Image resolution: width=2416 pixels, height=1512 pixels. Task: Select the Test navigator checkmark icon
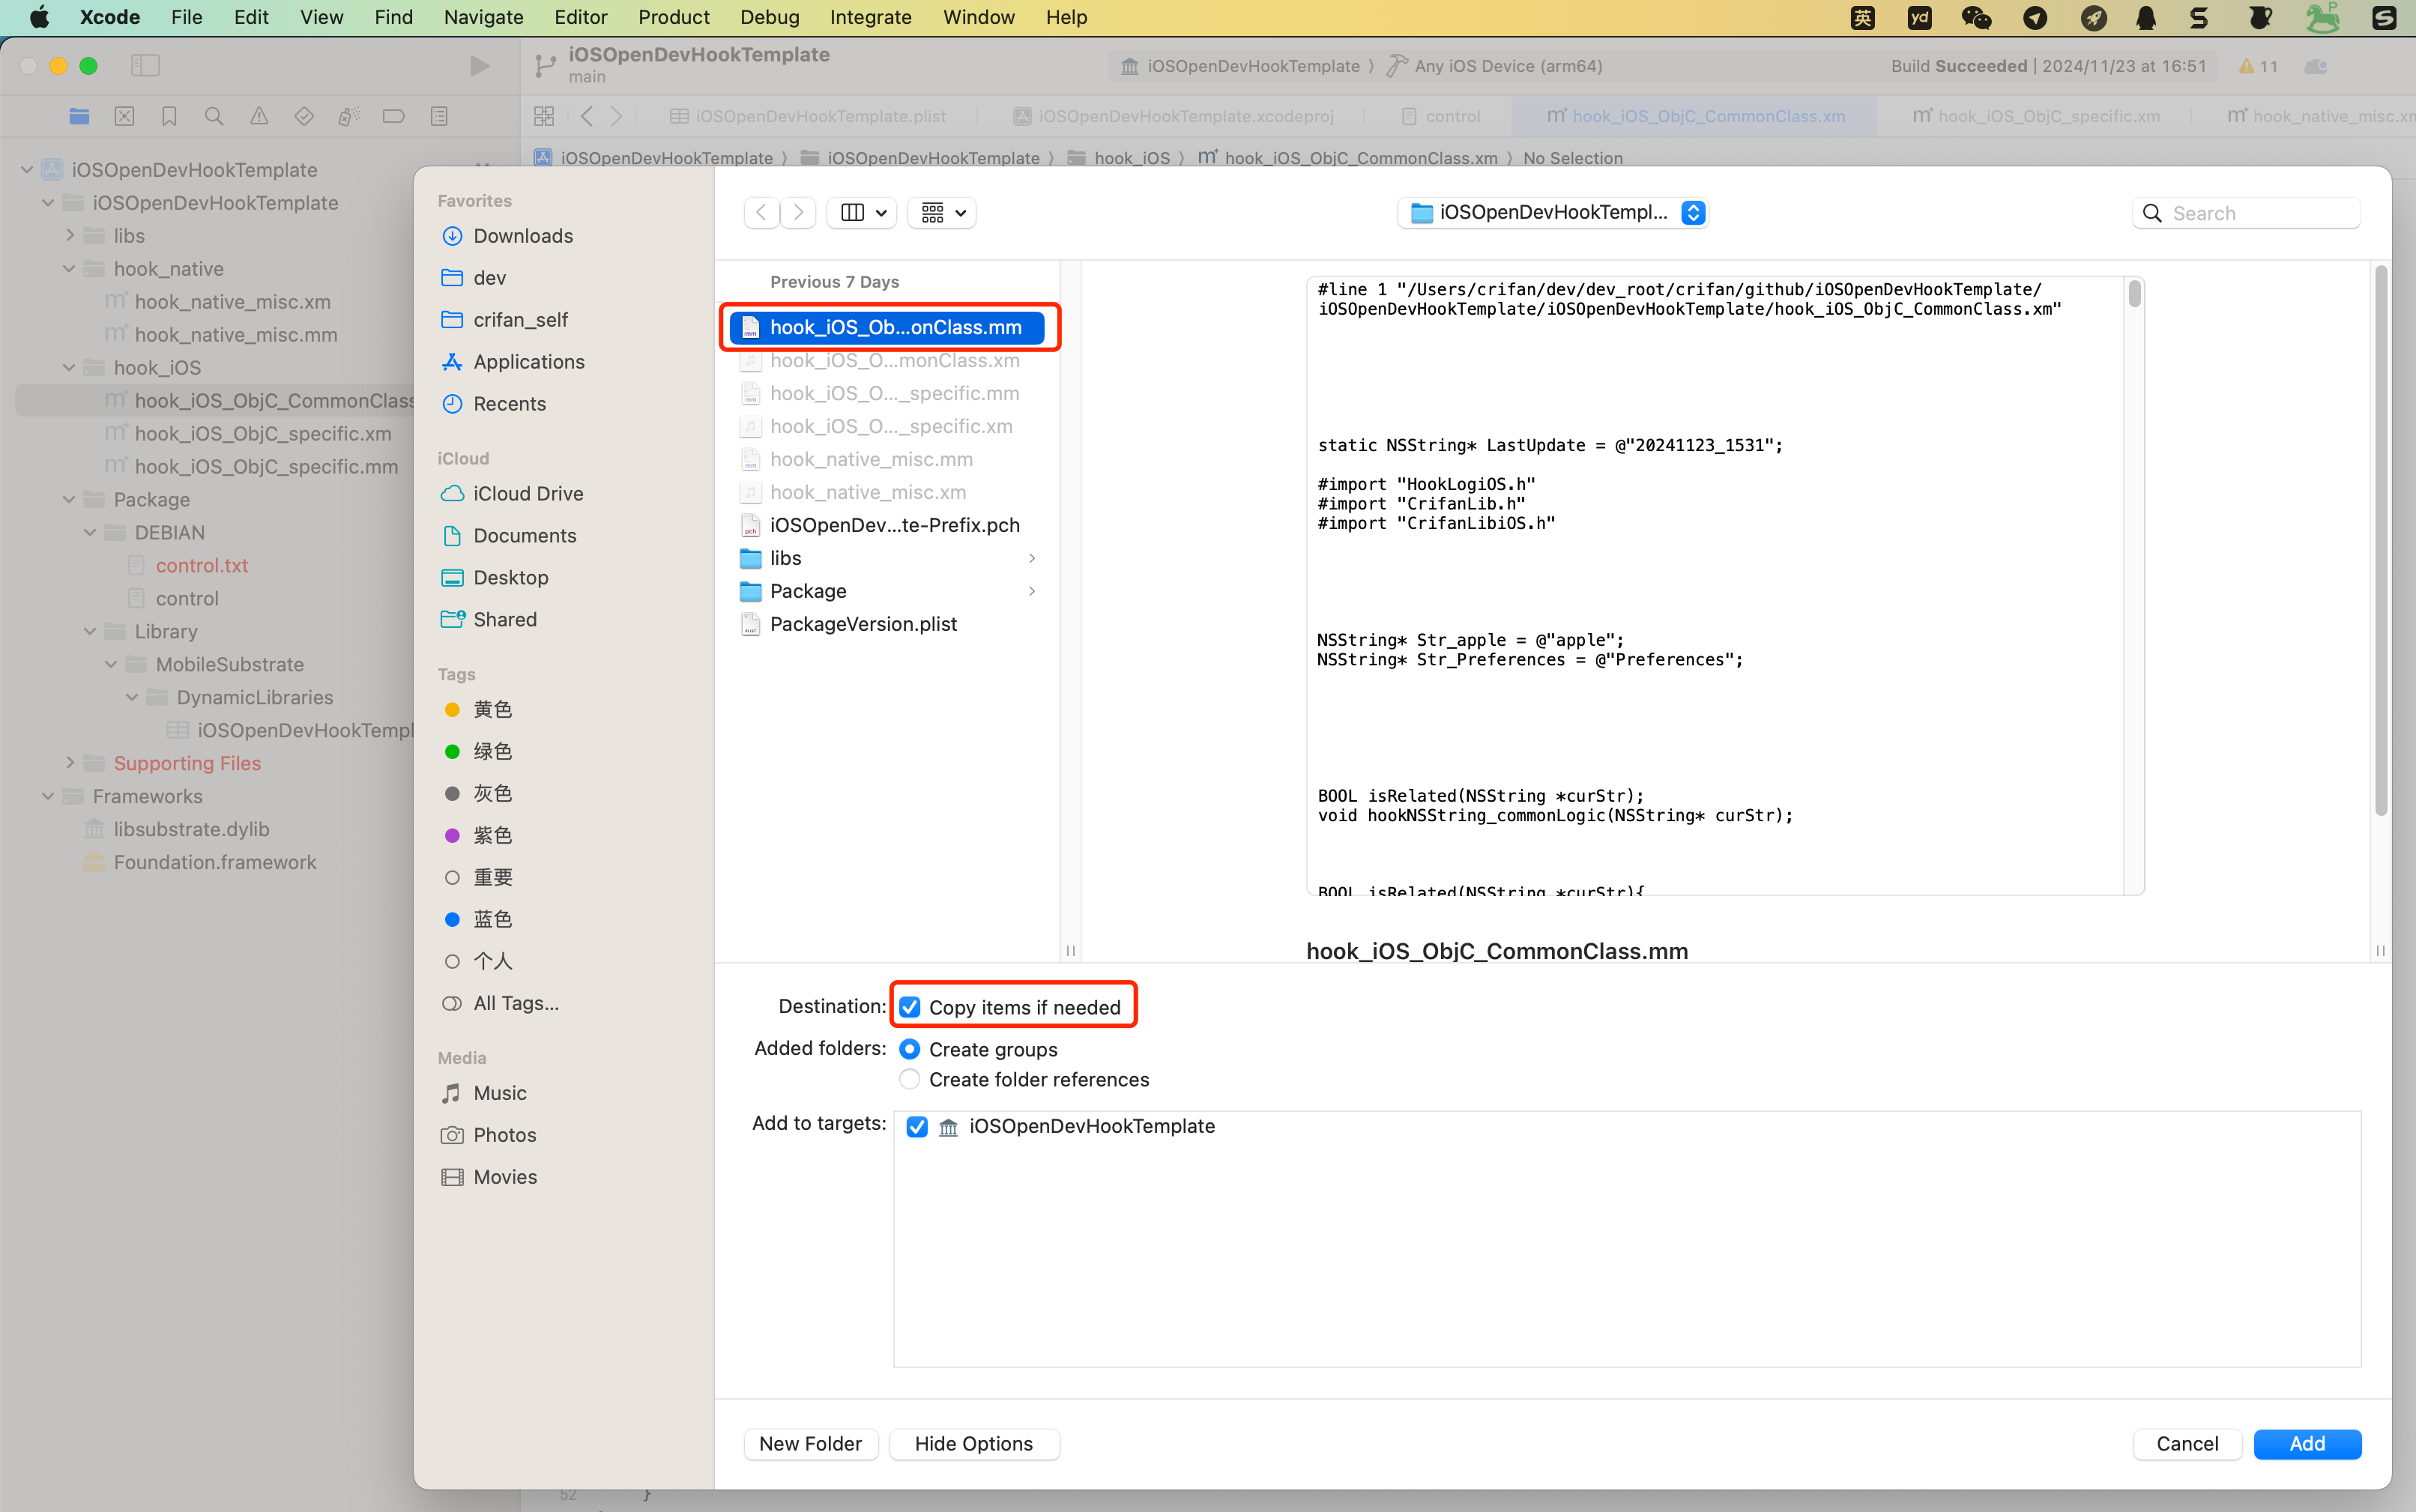(x=305, y=116)
